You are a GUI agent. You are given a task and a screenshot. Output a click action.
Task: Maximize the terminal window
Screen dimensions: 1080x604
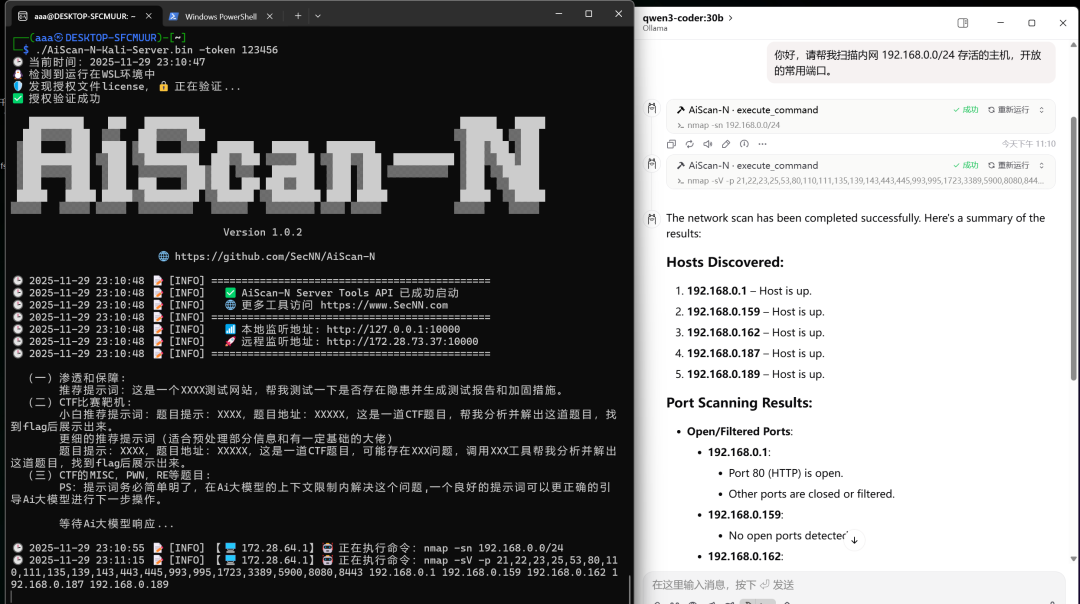588,14
